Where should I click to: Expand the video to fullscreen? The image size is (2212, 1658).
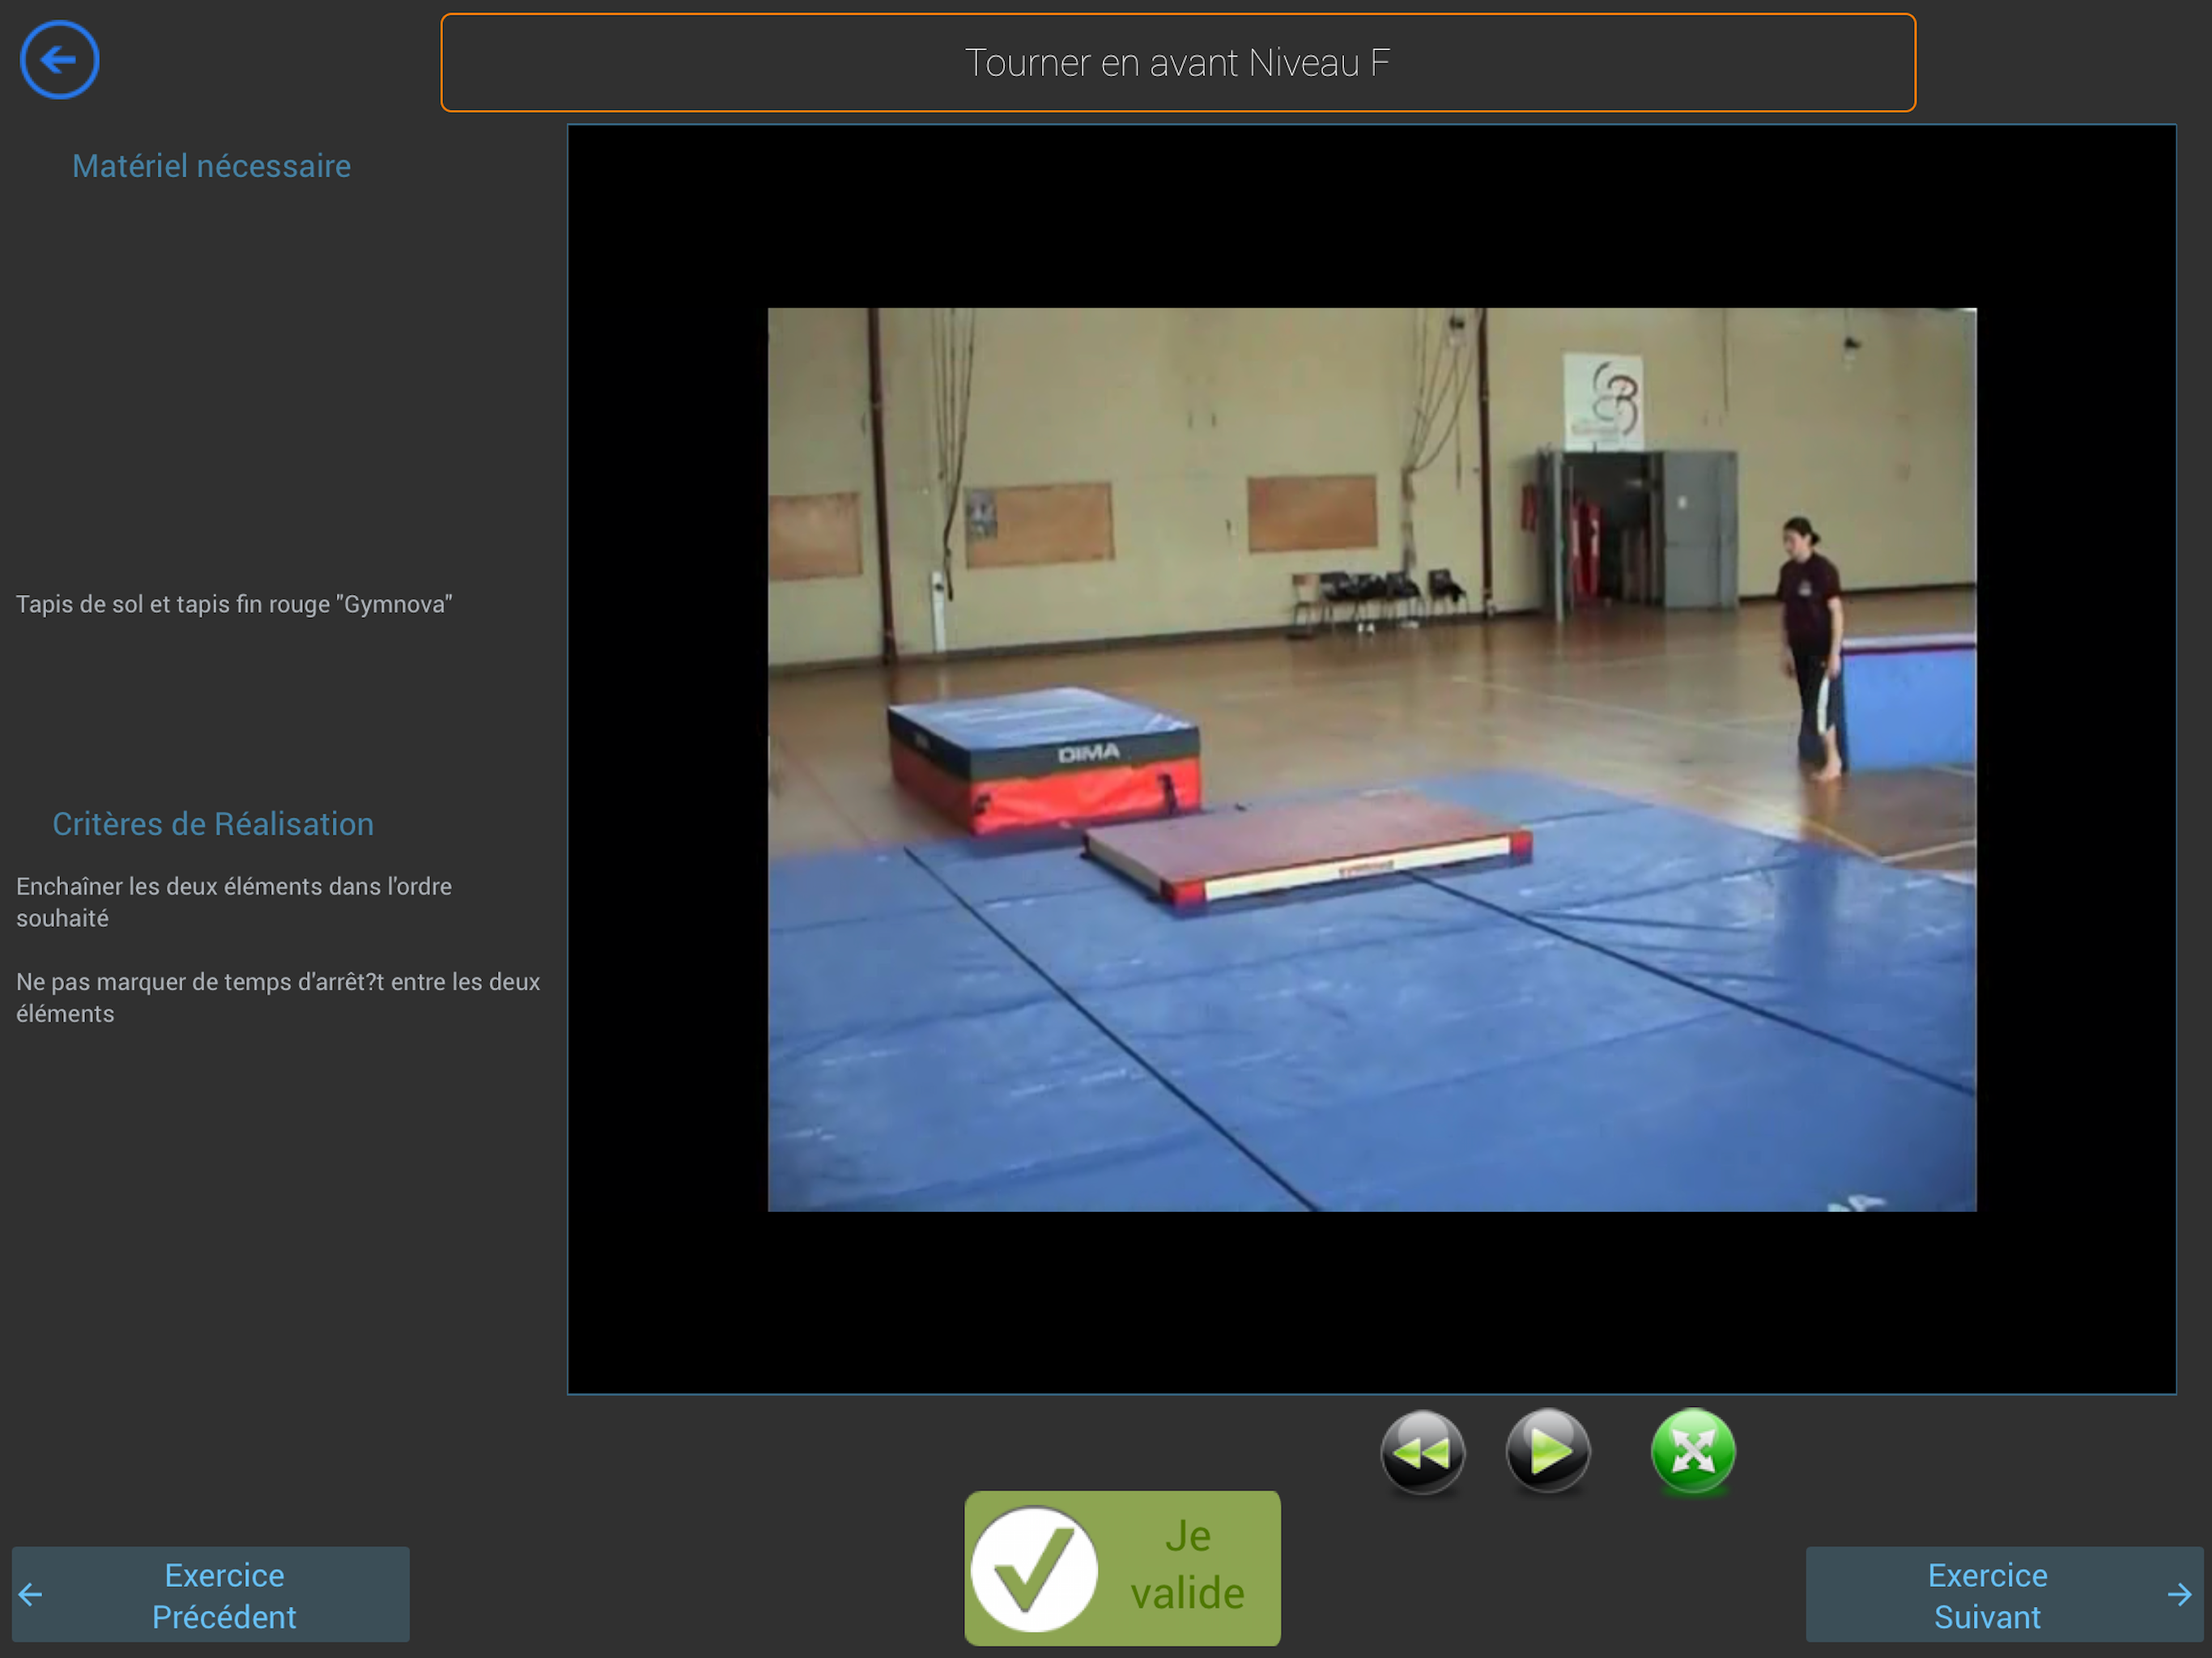(1693, 1451)
